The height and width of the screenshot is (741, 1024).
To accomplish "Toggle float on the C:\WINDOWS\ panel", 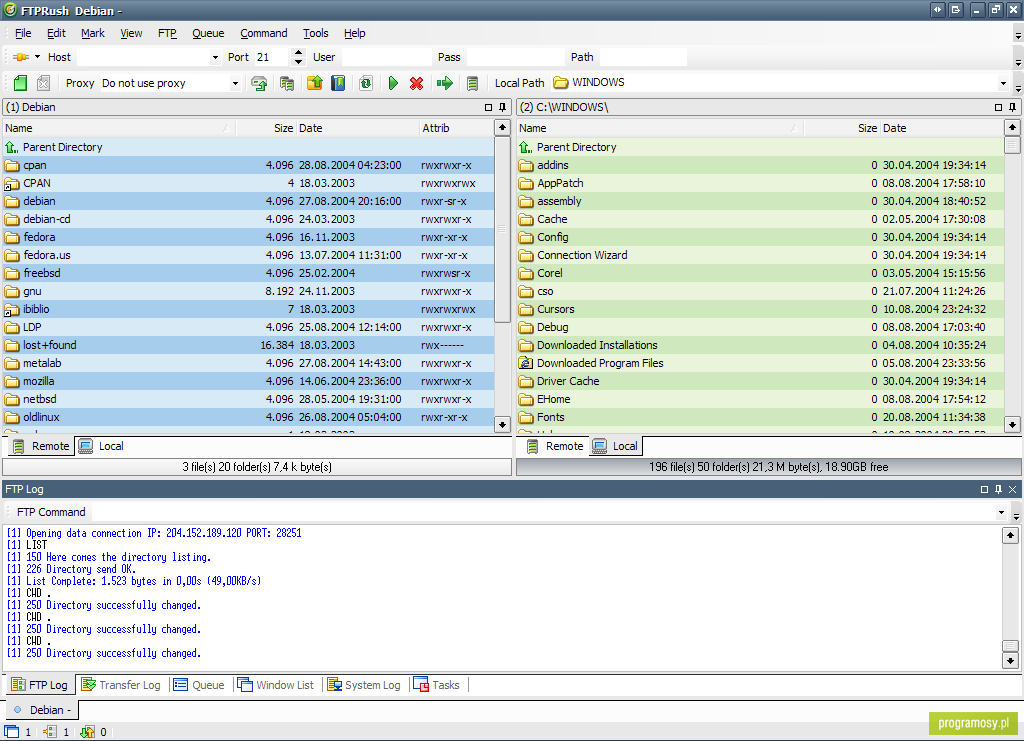I will (x=998, y=107).
